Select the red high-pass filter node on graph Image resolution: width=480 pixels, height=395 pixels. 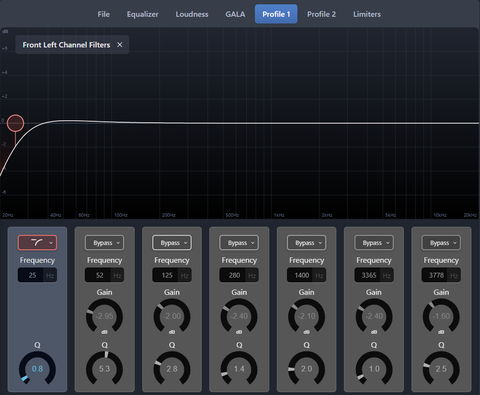click(16, 123)
